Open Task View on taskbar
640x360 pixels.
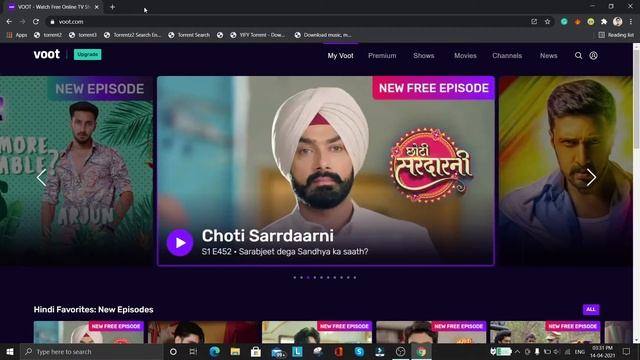(x=193, y=351)
